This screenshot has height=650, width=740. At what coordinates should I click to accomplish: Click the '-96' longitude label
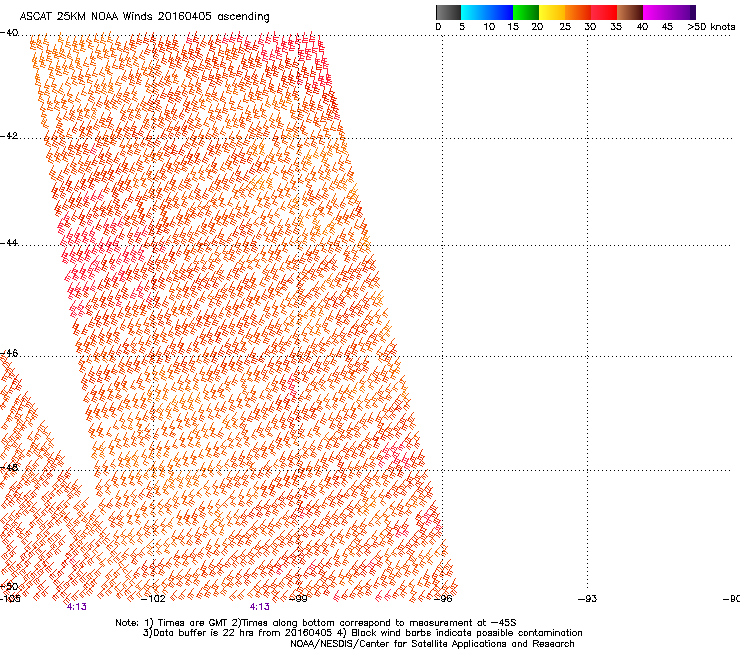point(443,599)
